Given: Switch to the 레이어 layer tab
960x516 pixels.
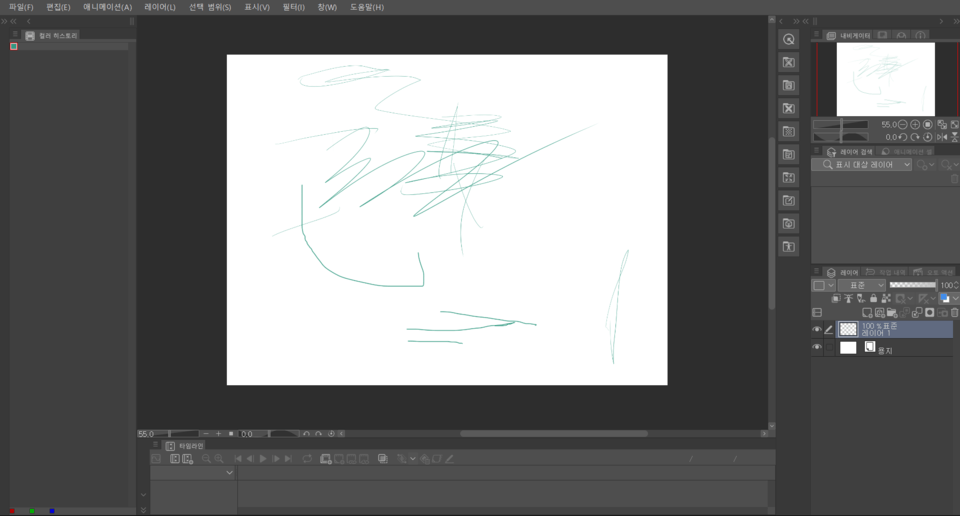Looking at the screenshot, I should [x=843, y=272].
